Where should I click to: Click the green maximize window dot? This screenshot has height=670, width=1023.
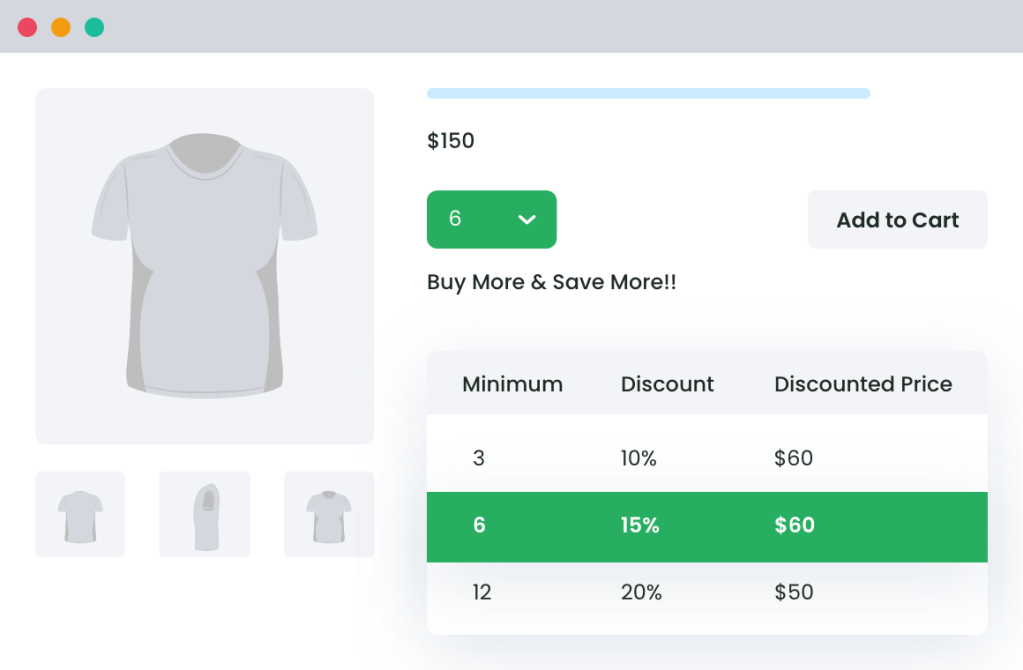pos(95,27)
